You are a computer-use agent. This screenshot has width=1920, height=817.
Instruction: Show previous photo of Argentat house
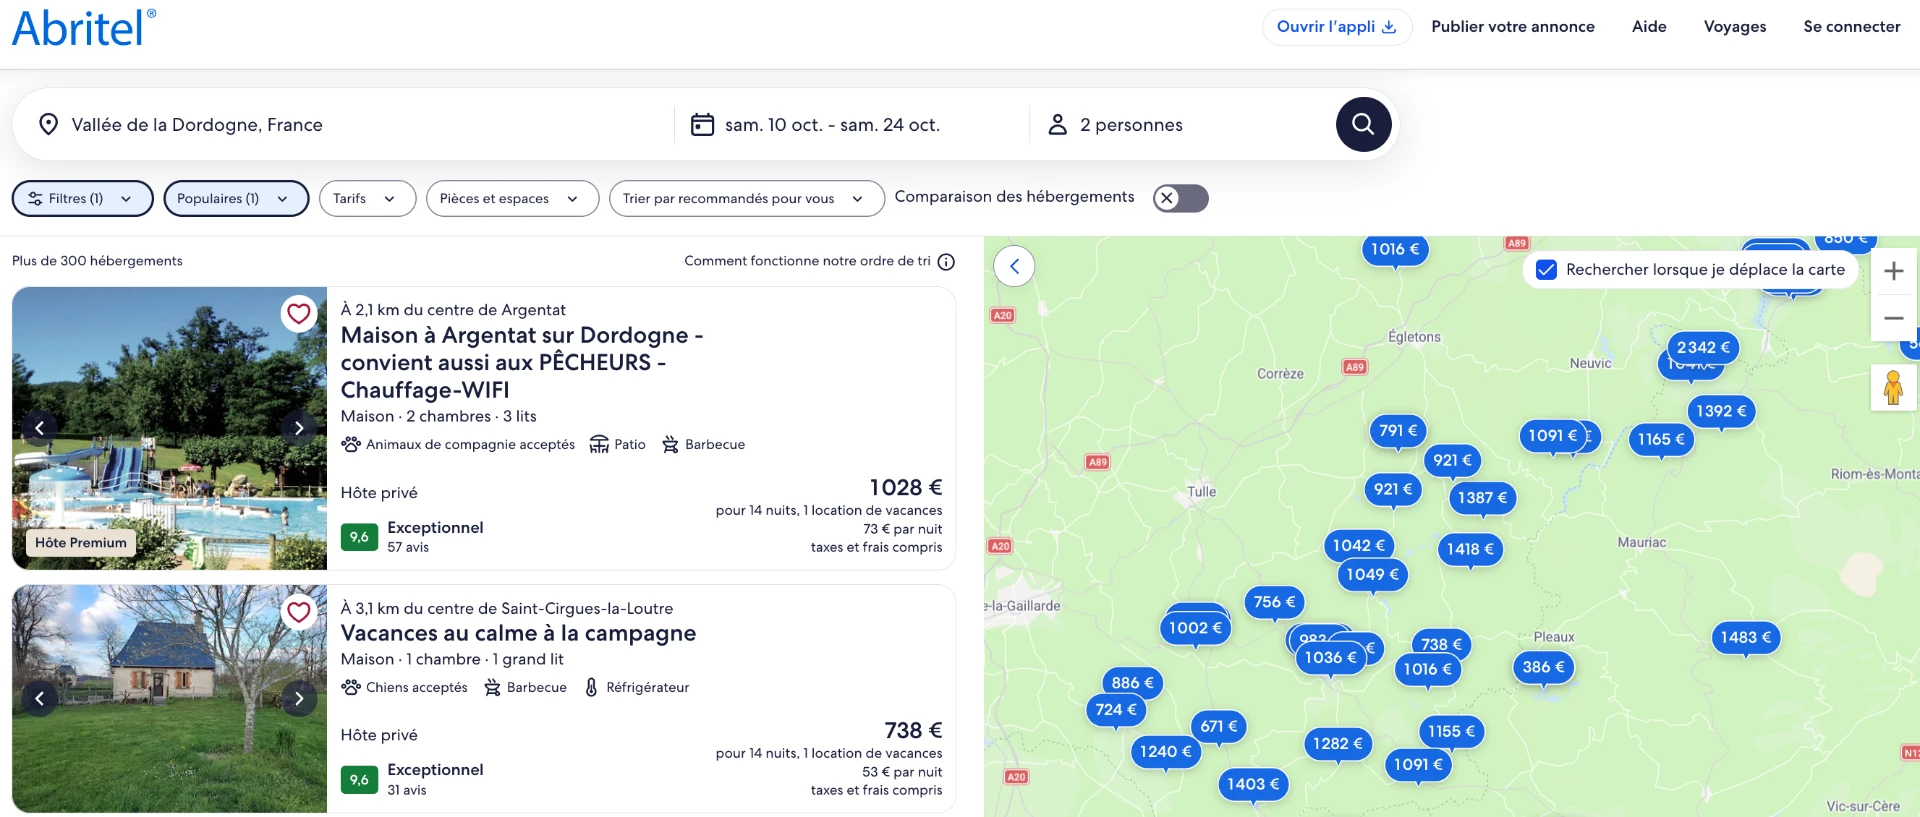click(40, 428)
